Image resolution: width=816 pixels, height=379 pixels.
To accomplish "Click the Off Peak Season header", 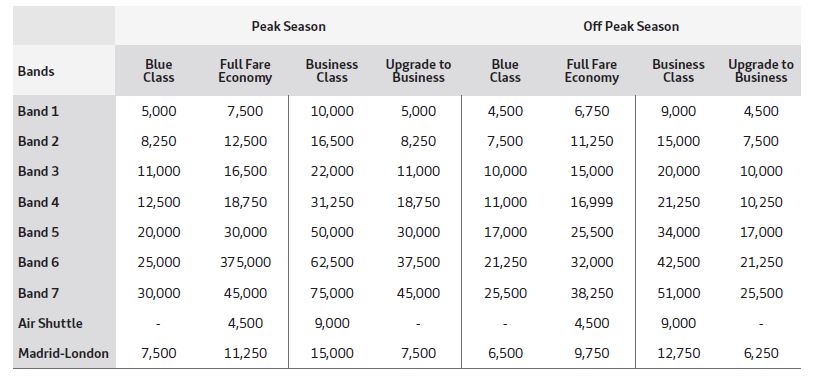I will point(631,27).
